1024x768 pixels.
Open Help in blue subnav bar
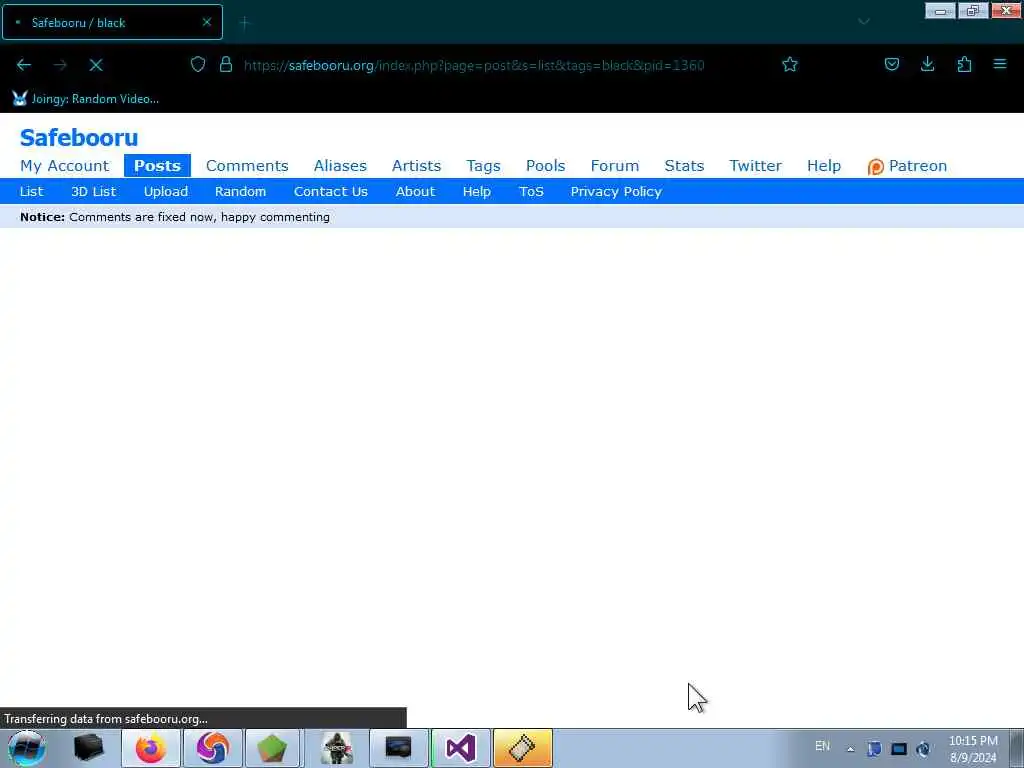pos(477,191)
